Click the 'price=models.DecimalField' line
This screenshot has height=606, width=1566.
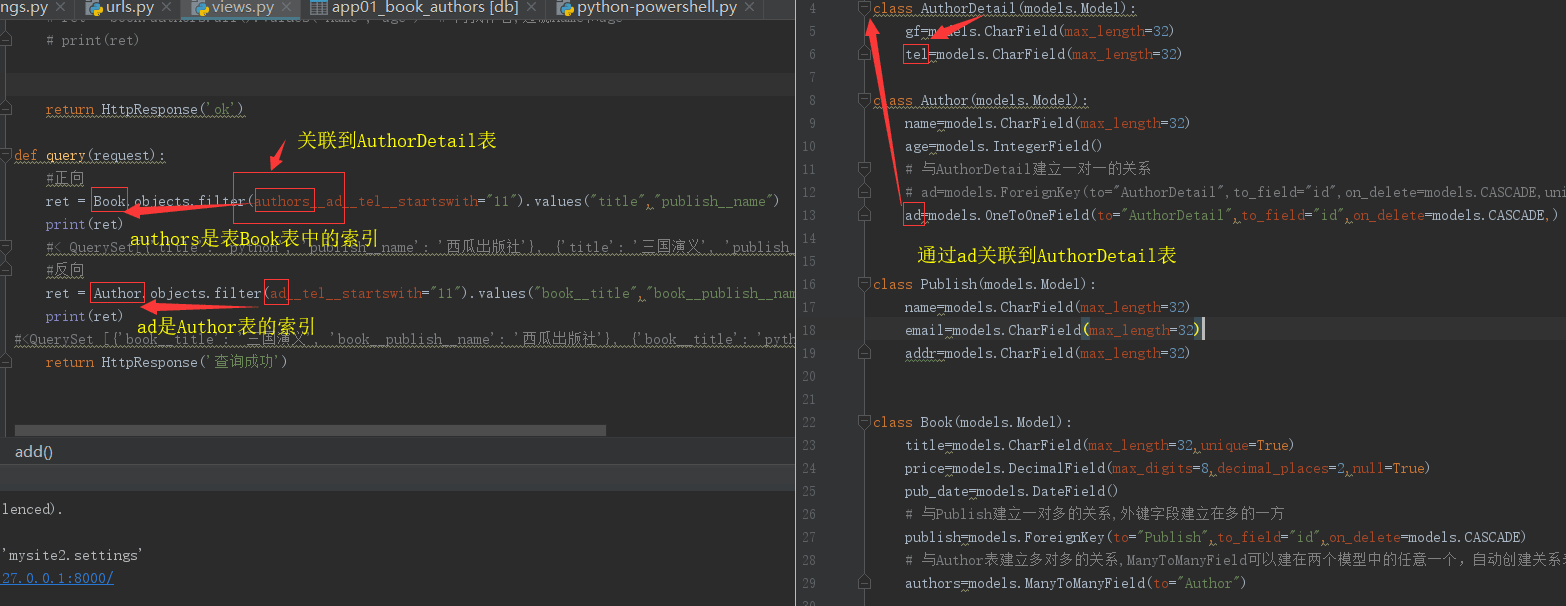pos(1168,468)
